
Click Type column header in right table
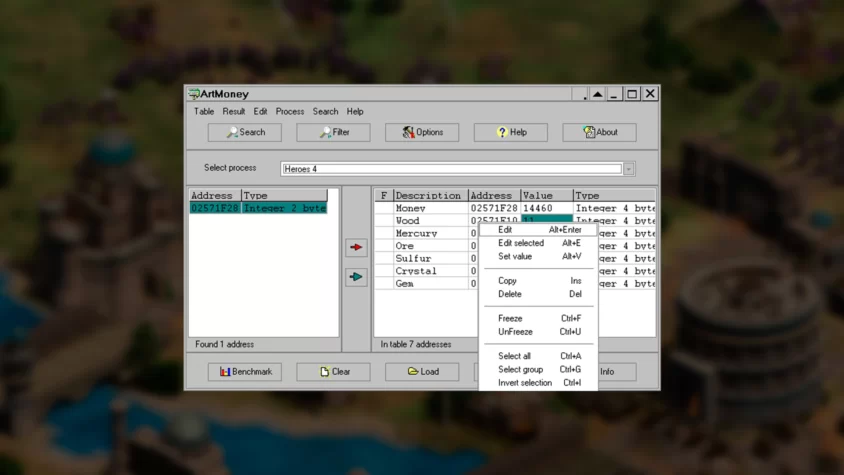(x=615, y=195)
